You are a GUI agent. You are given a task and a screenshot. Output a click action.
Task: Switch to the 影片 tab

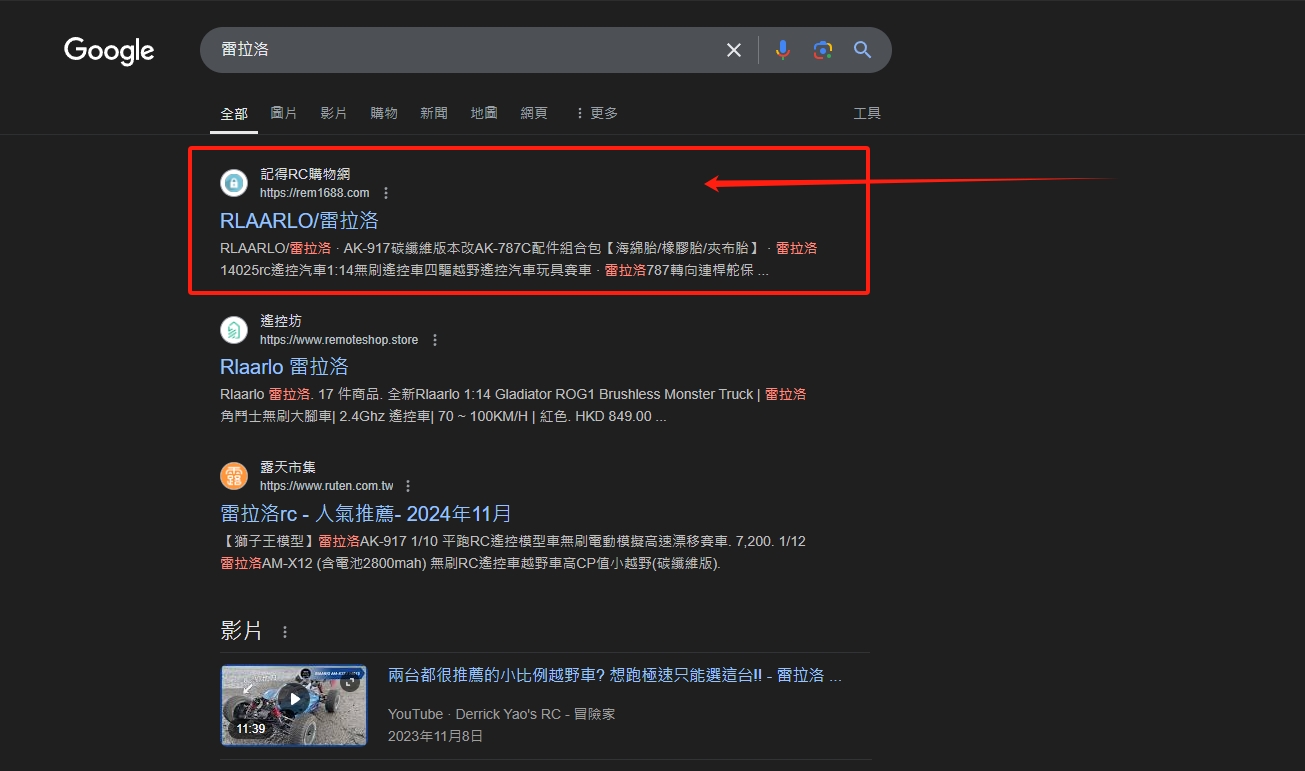point(334,114)
